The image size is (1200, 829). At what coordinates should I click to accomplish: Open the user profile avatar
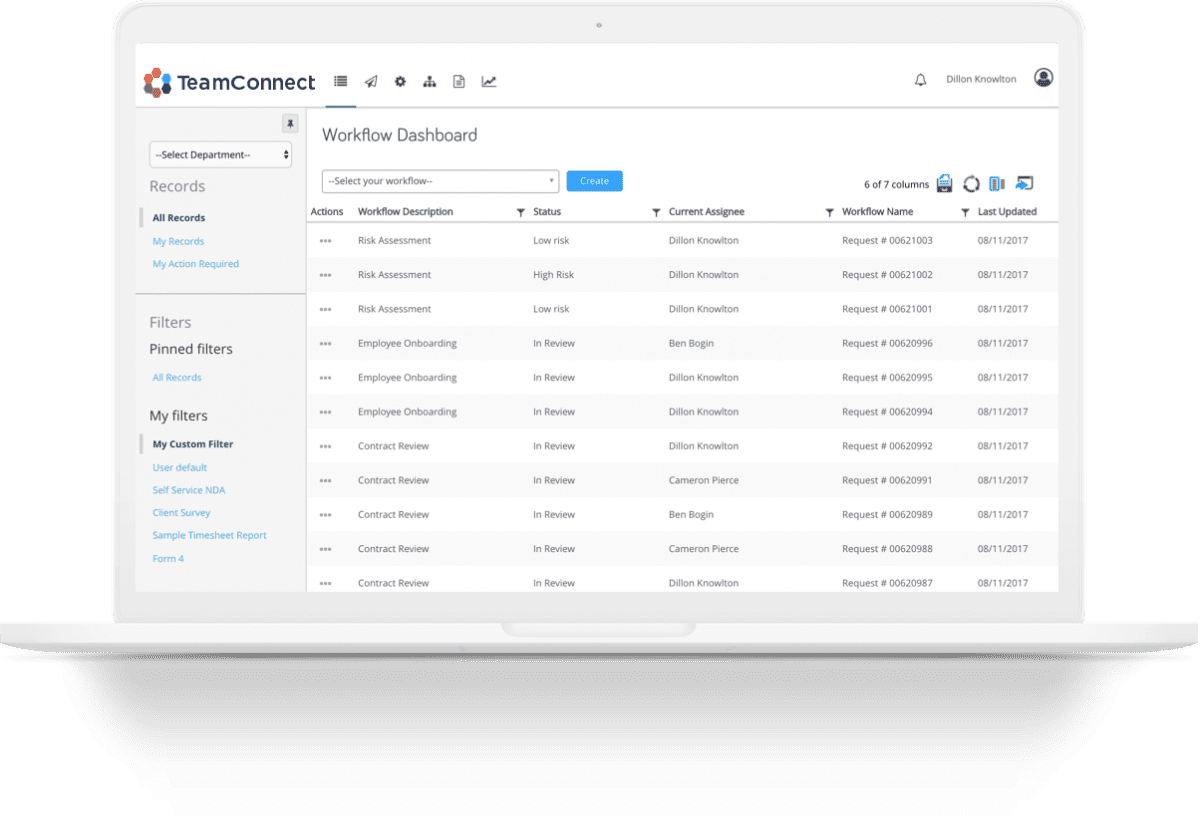tap(1043, 78)
